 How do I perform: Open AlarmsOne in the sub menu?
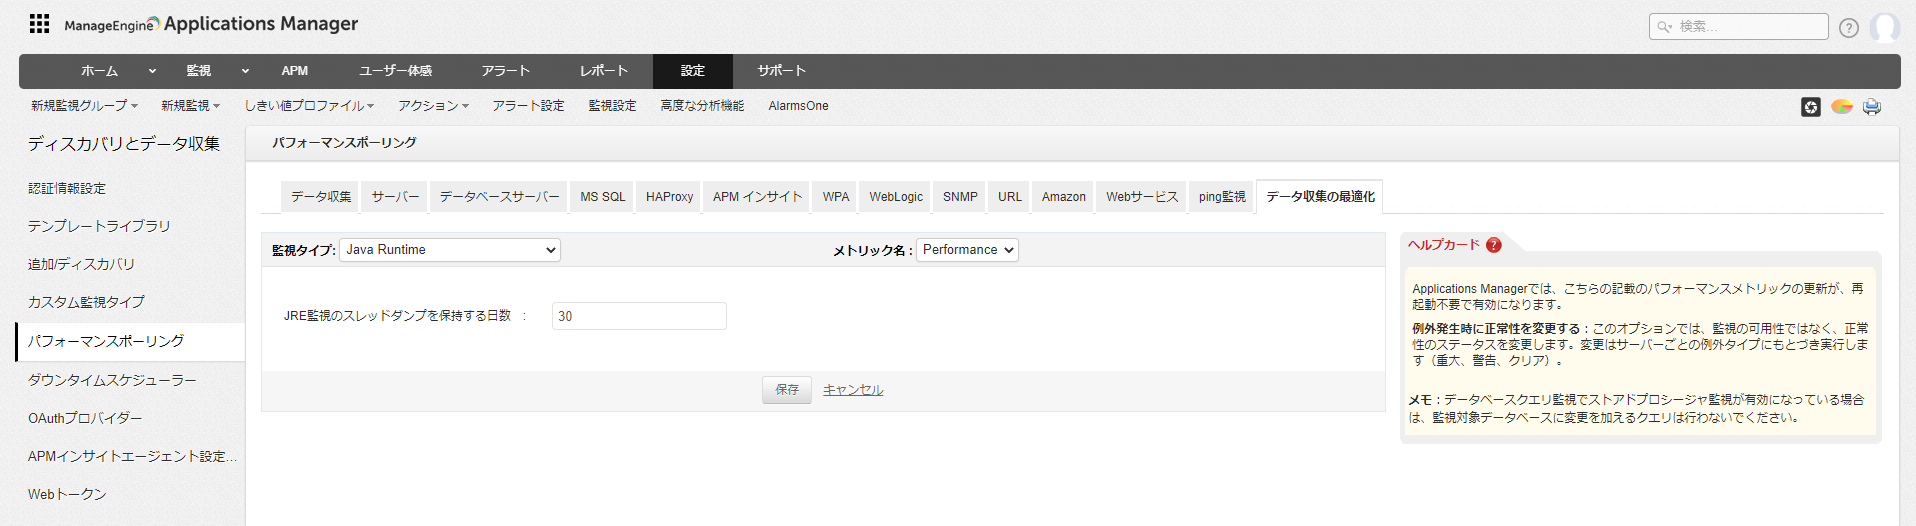[x=798, y=106]
